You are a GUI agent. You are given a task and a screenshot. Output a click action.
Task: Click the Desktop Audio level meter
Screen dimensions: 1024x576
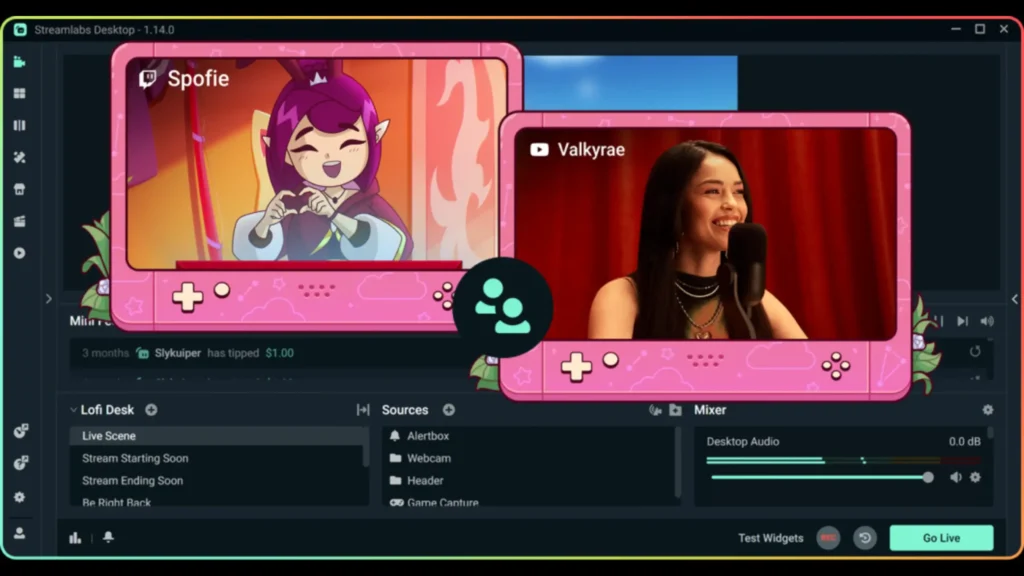(x=843, y=460)
